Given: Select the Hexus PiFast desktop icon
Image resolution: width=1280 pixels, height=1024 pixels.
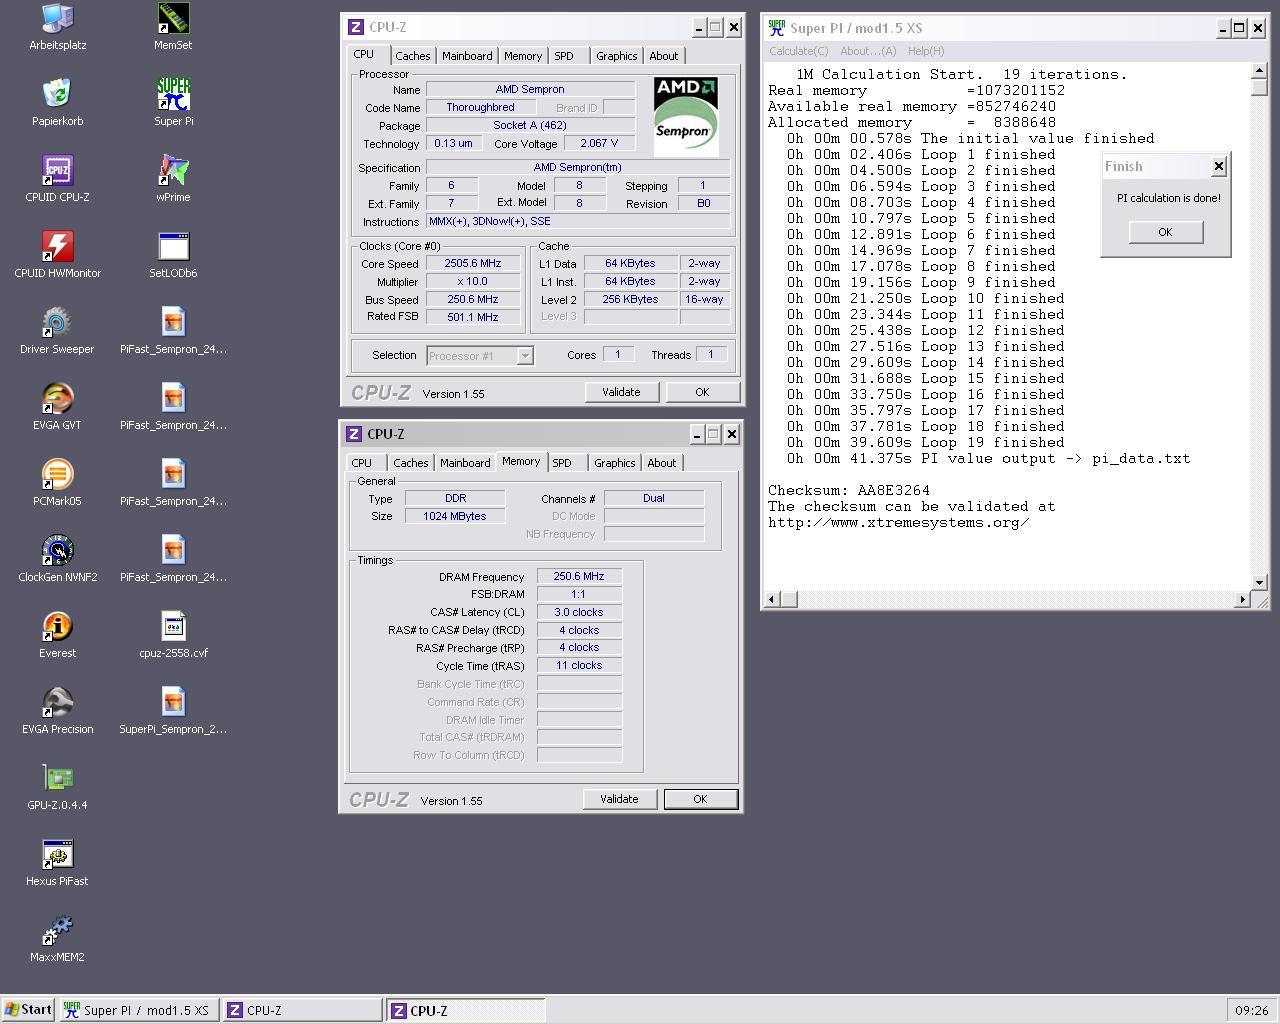Looking at the screenshot, I should [57, 863].
